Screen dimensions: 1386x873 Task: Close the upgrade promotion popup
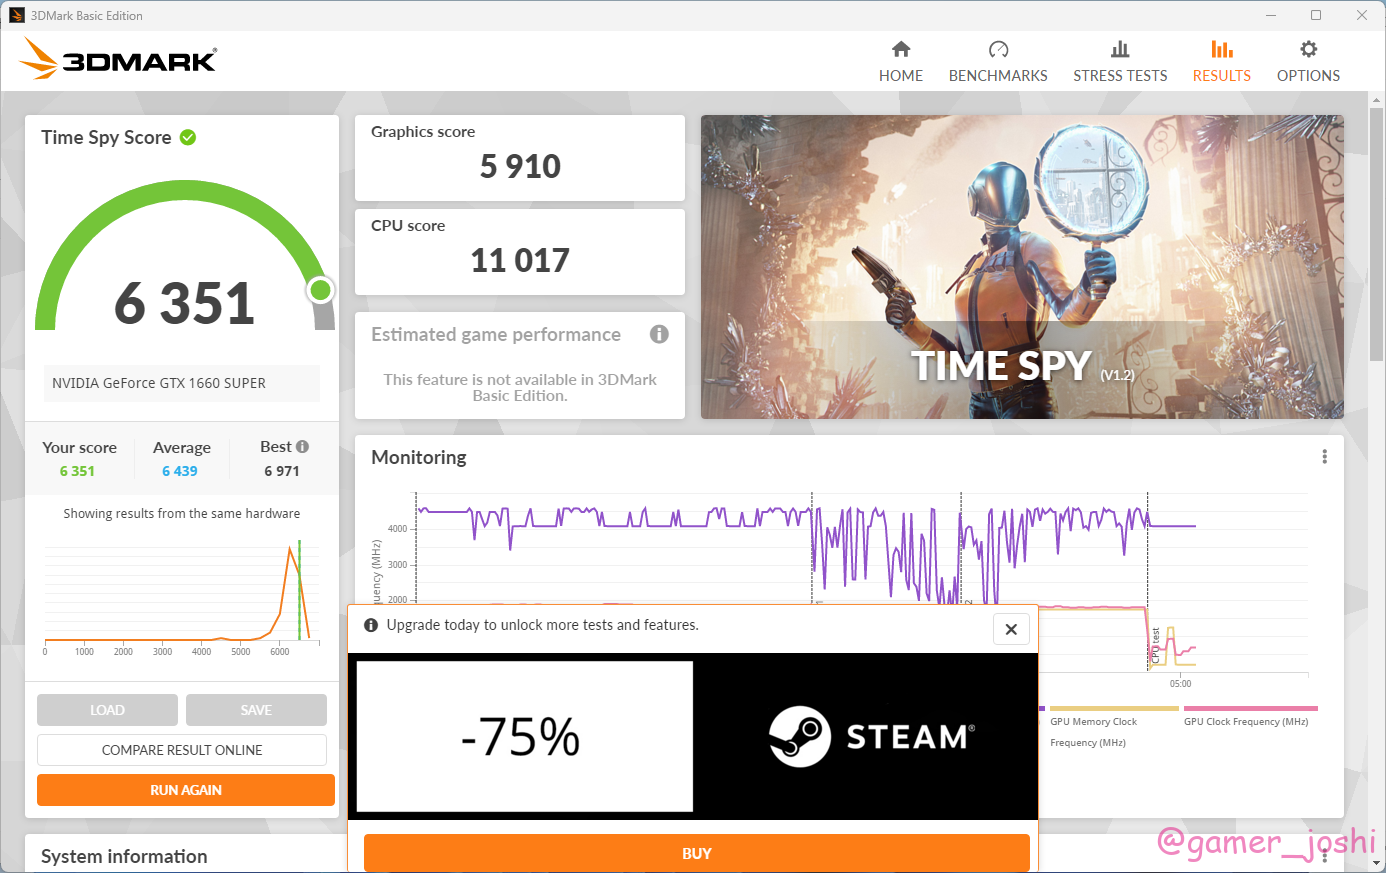1011,629
